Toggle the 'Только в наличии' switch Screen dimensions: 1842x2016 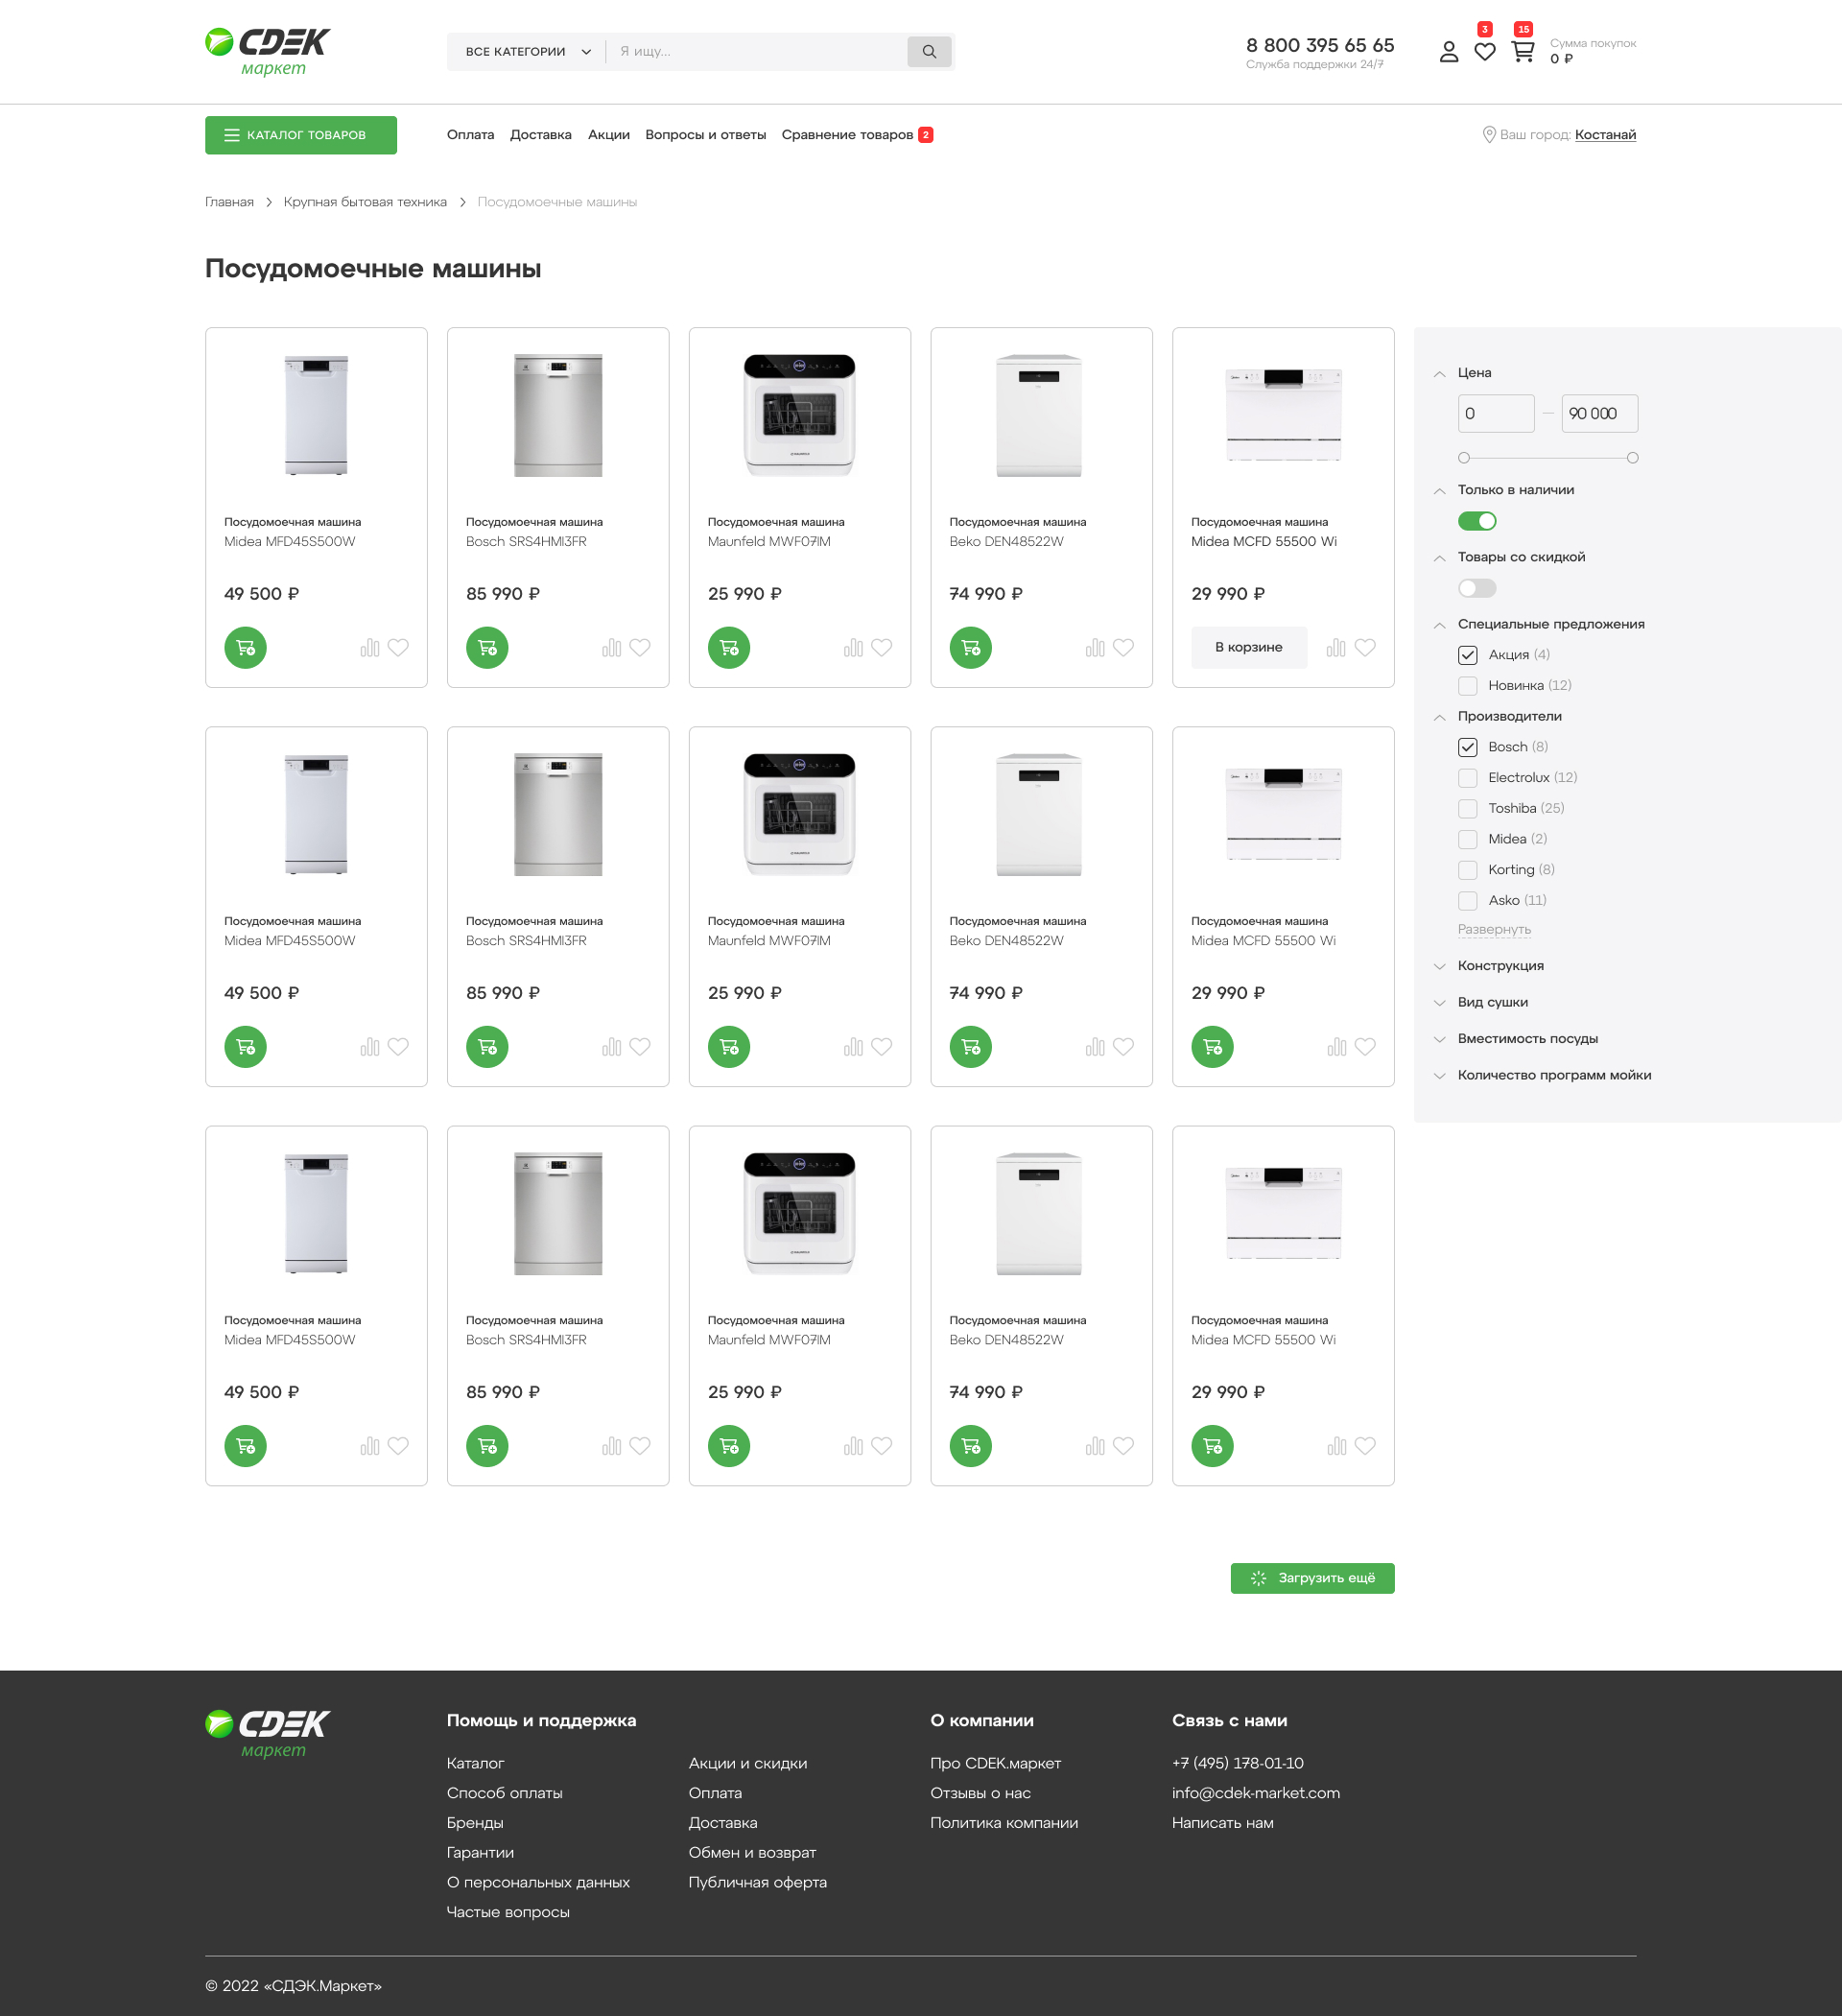[1476, 521]
